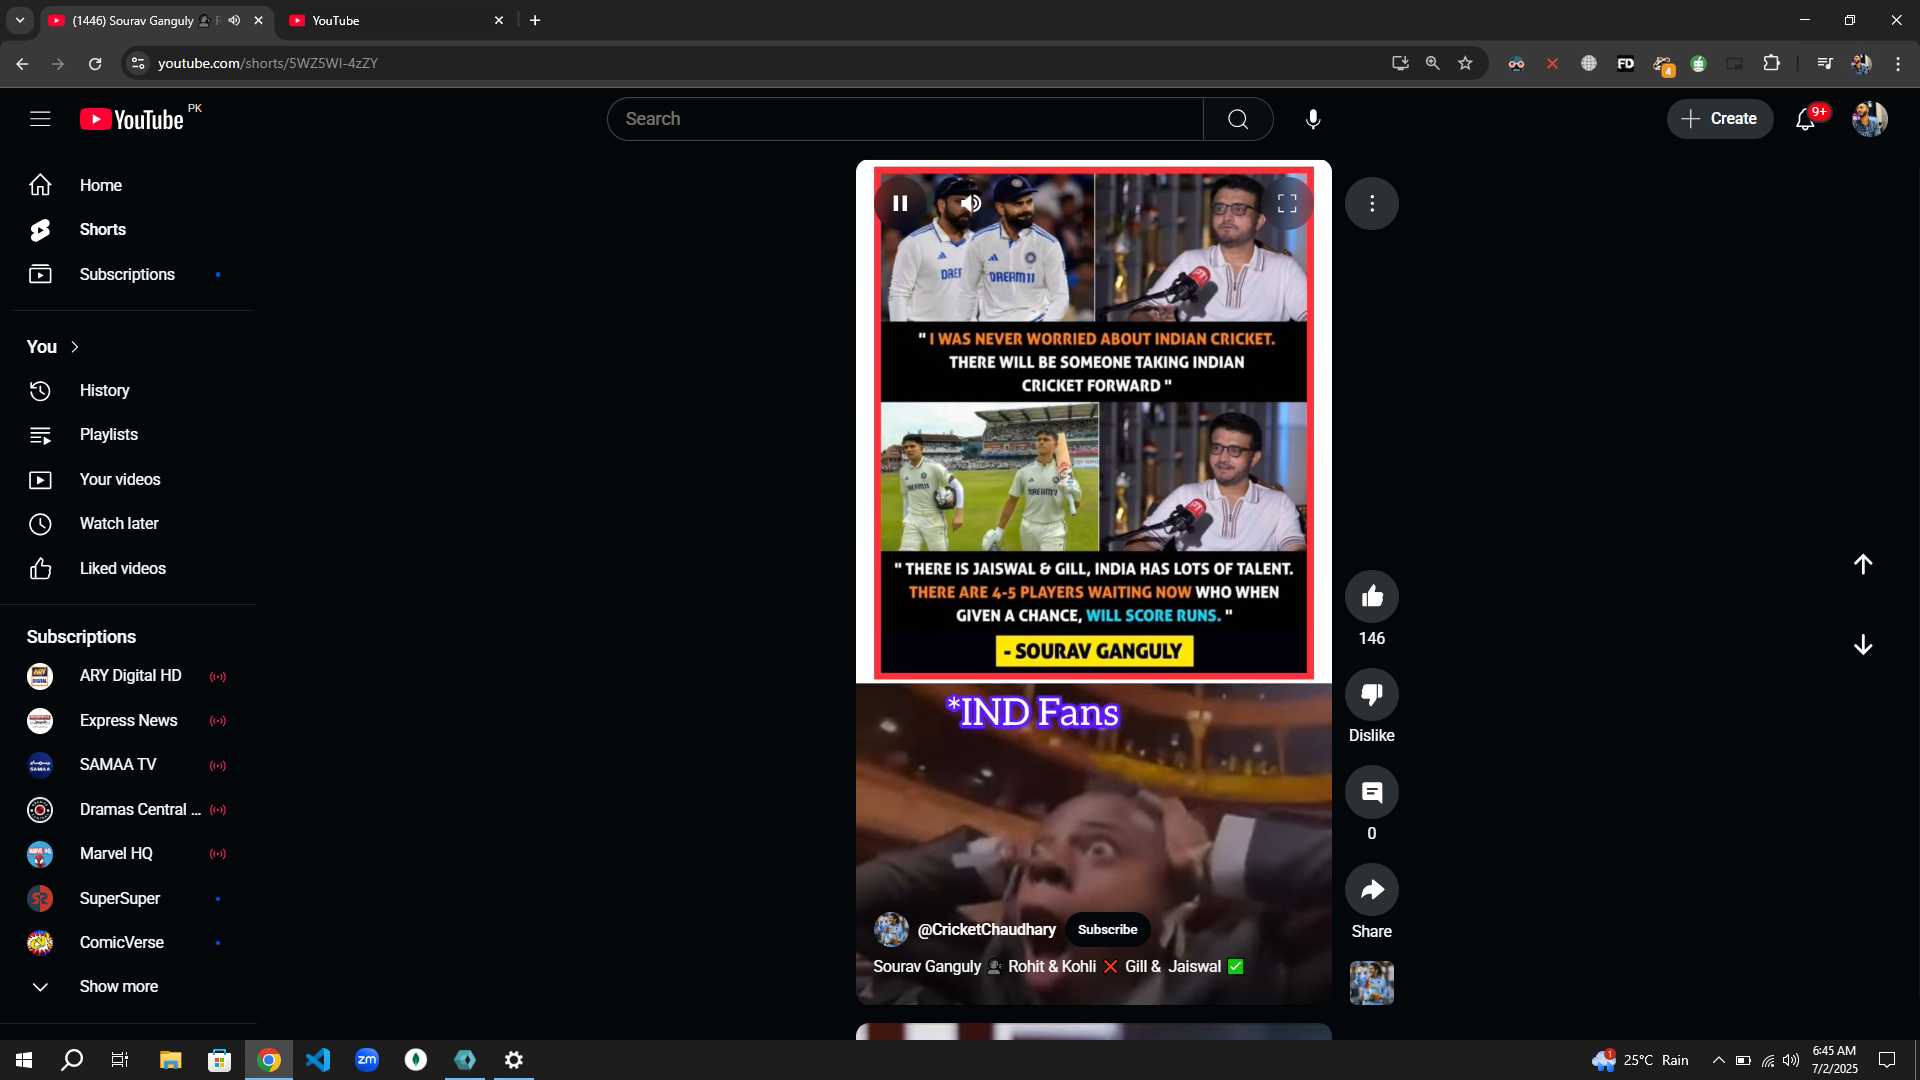Go back in browser history

tap(22, 63)
